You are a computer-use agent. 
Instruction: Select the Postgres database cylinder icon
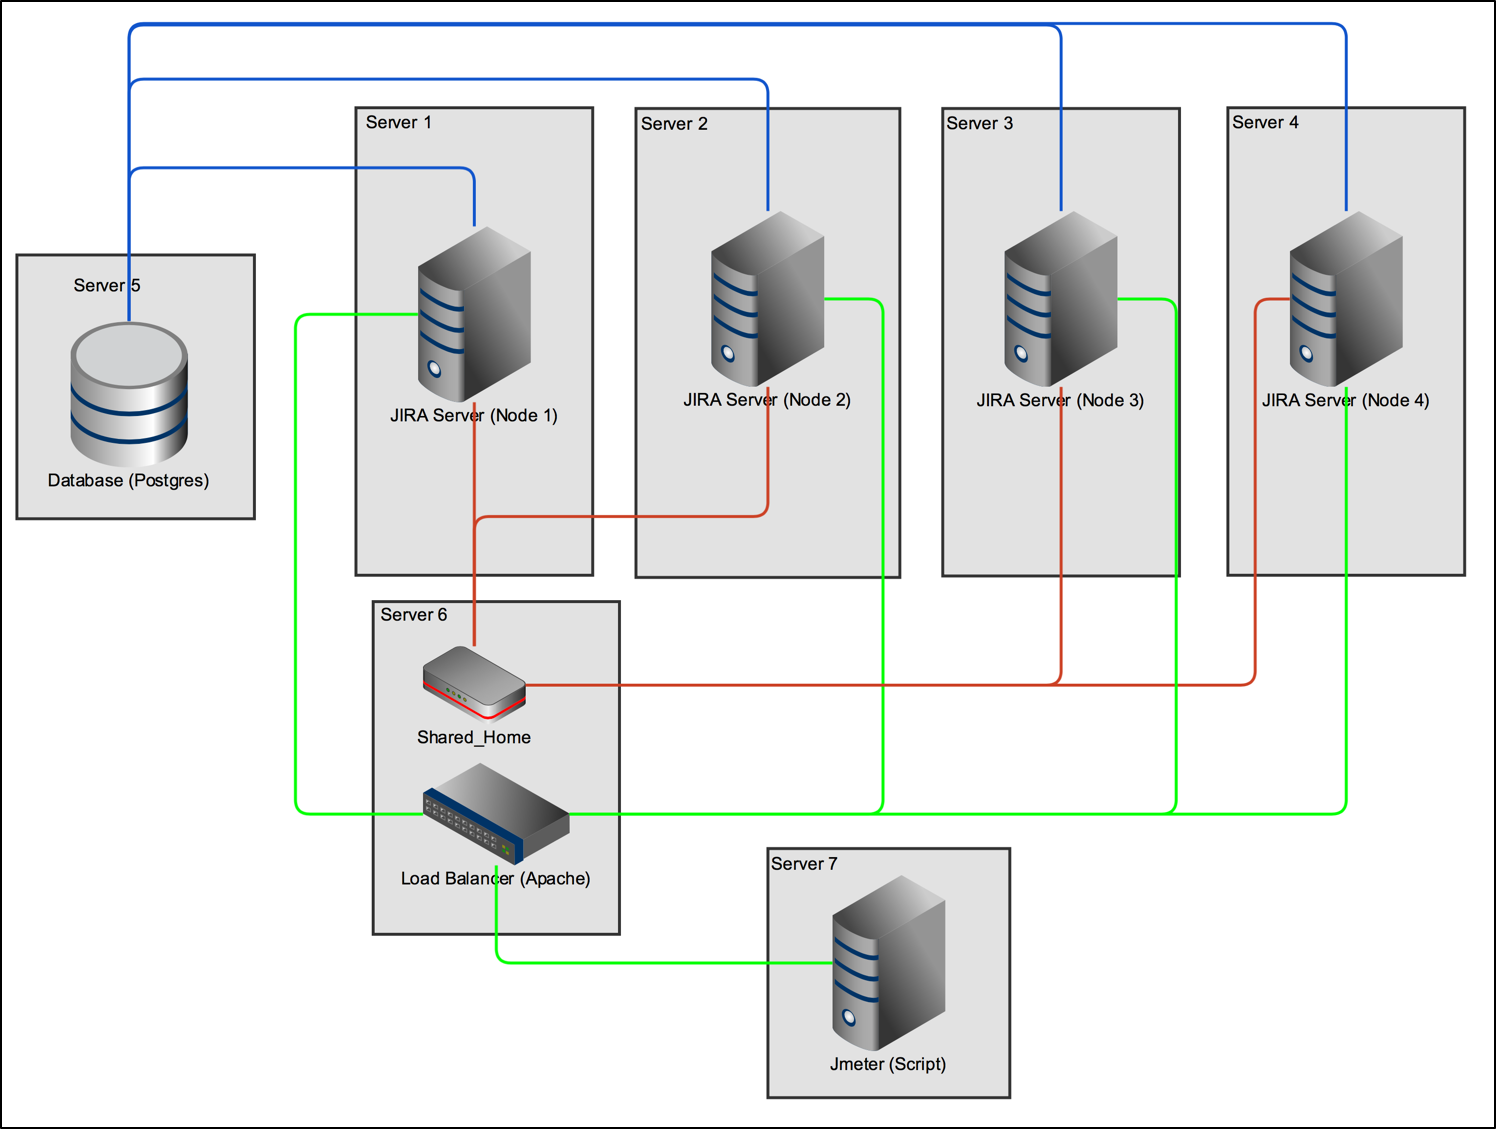coord(129,394)
